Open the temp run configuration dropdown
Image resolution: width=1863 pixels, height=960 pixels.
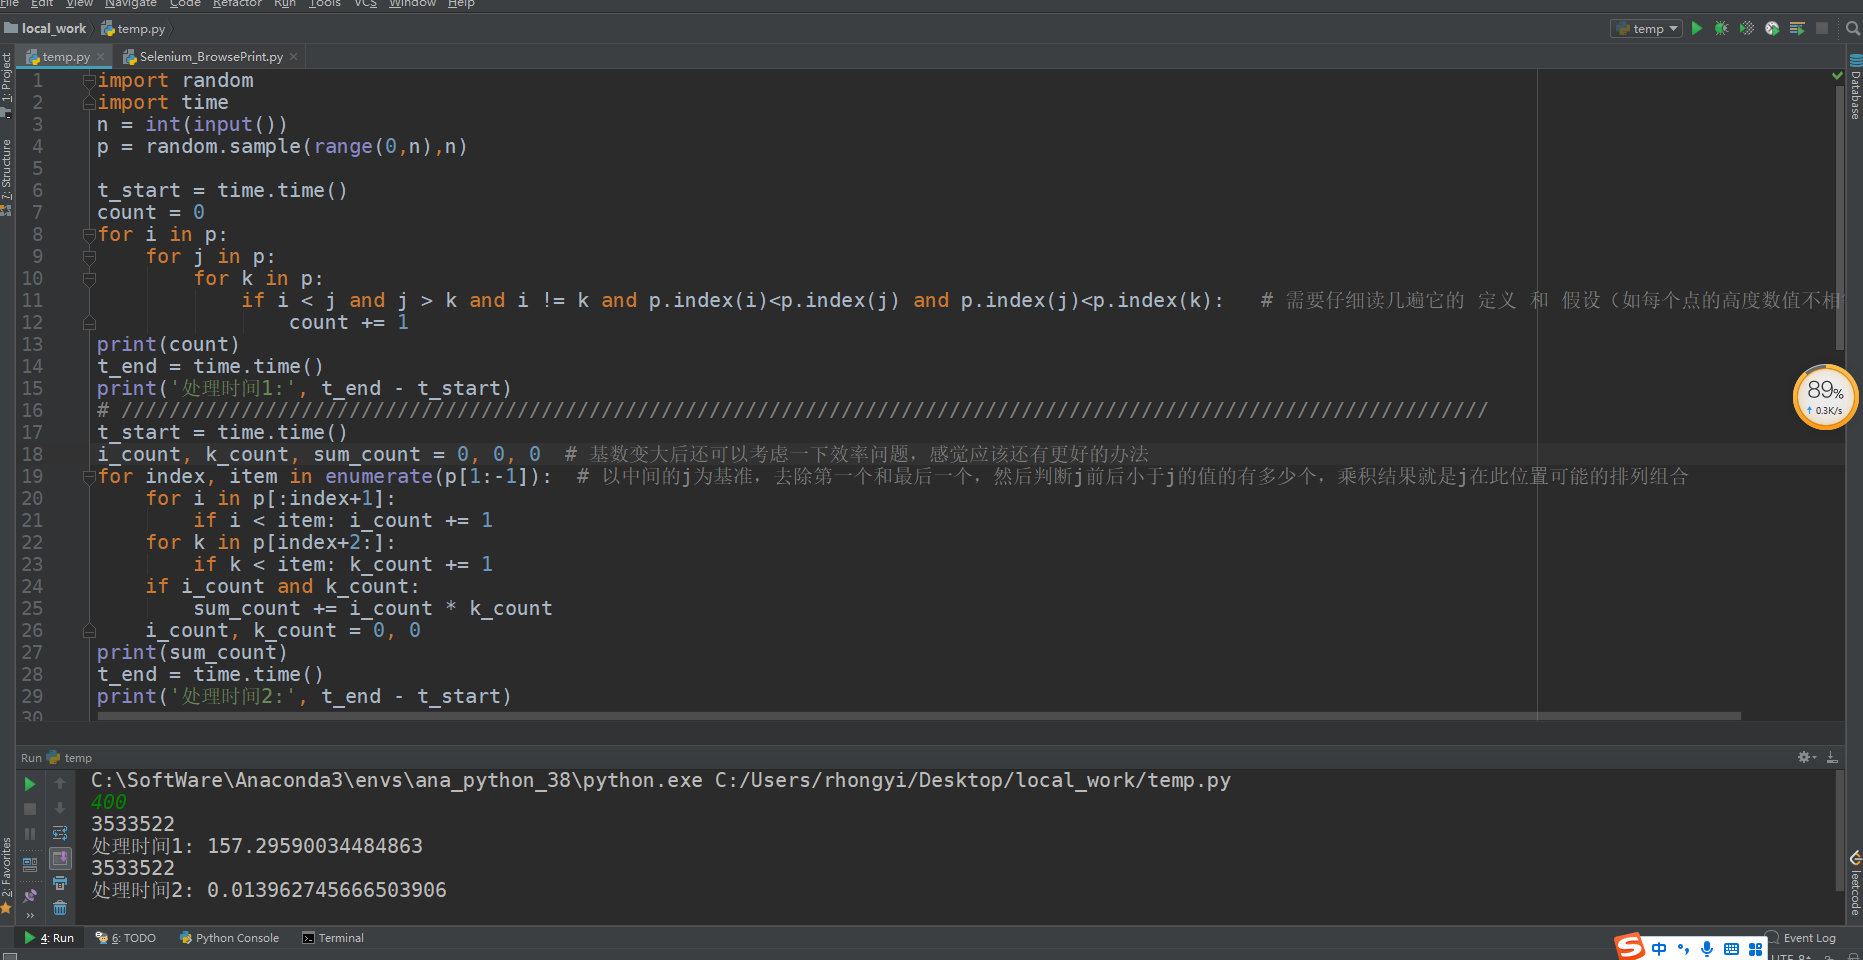click(x=1646, y=29)
